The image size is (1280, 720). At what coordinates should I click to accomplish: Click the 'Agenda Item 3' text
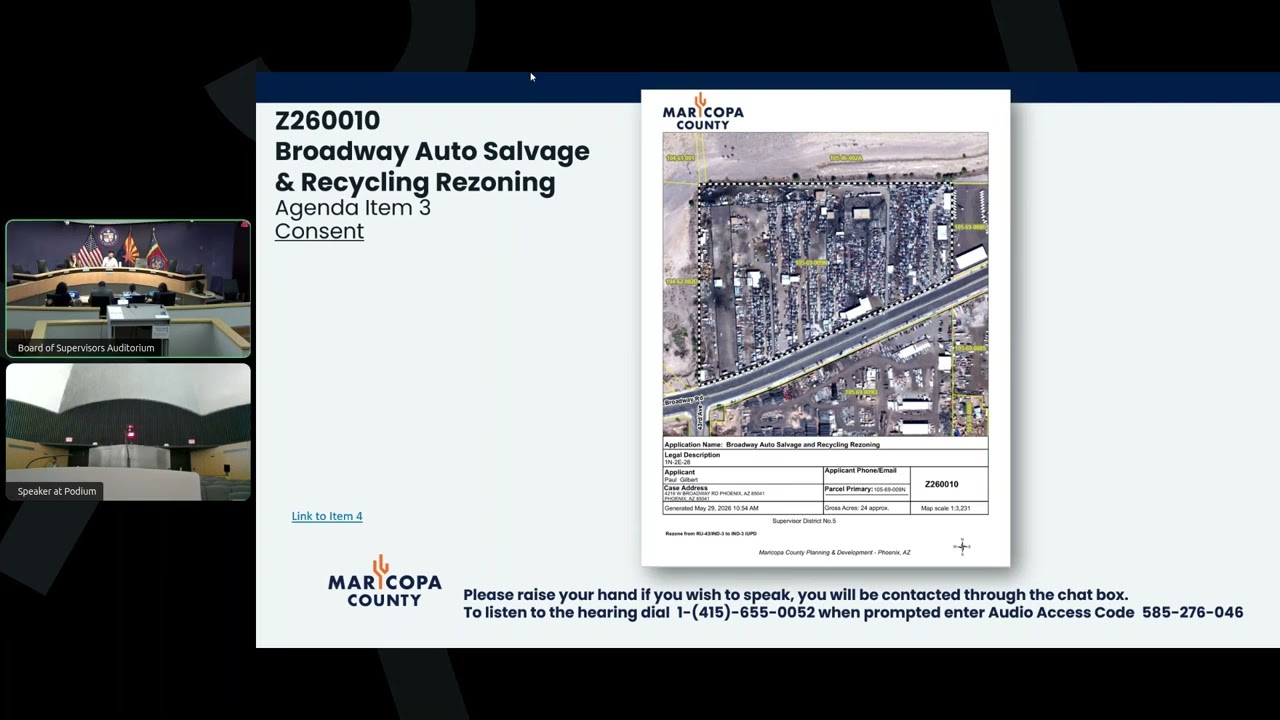point(353,208)
